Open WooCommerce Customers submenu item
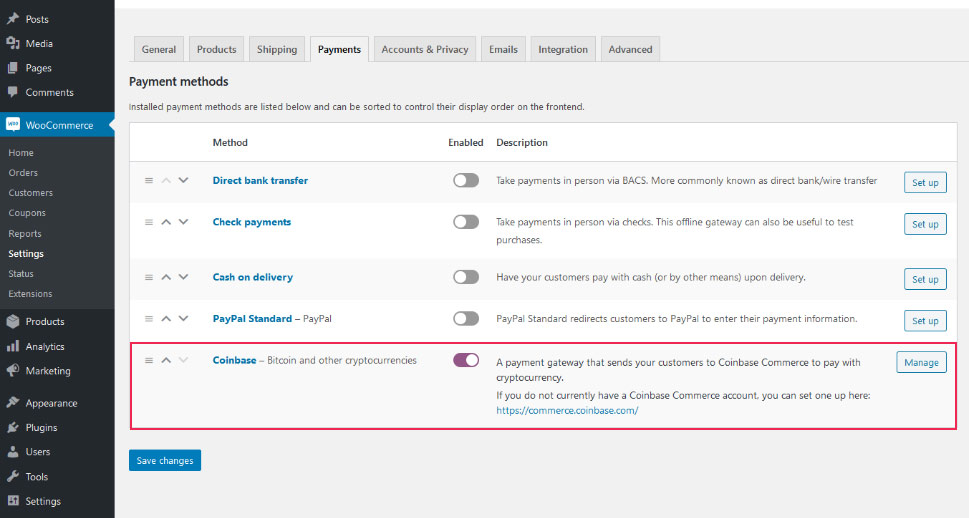Screen dimensions: 969x518 tap(30, 192)
